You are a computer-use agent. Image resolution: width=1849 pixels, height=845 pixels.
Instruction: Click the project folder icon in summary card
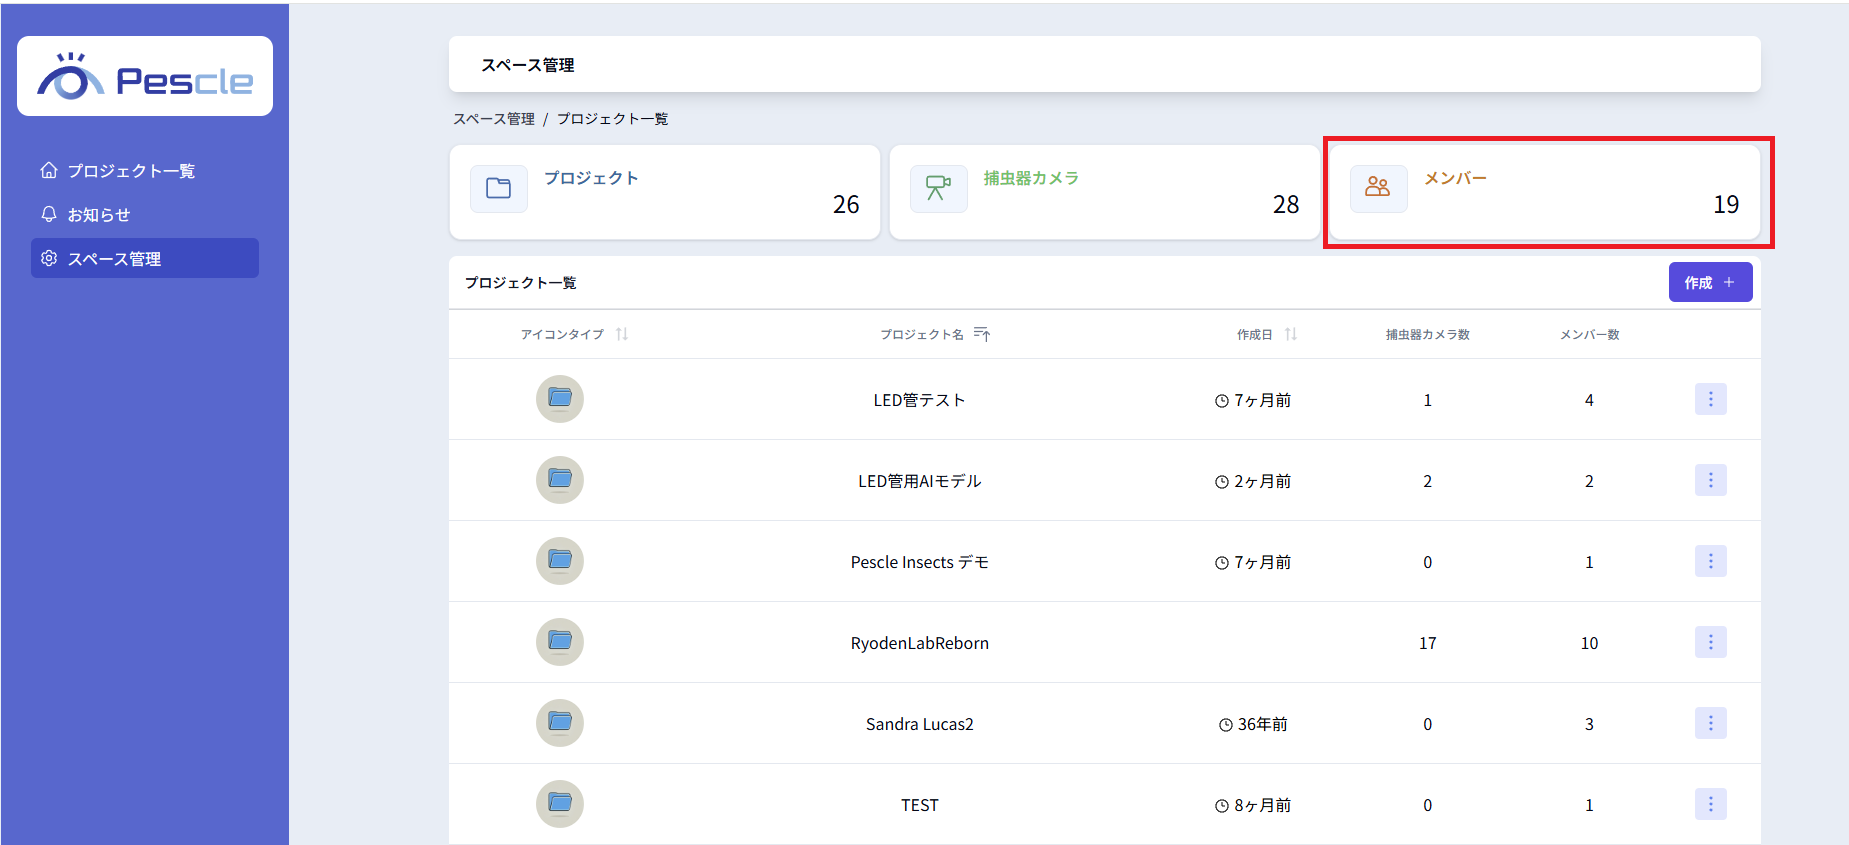pyautogui.click(x=498, y=189)
